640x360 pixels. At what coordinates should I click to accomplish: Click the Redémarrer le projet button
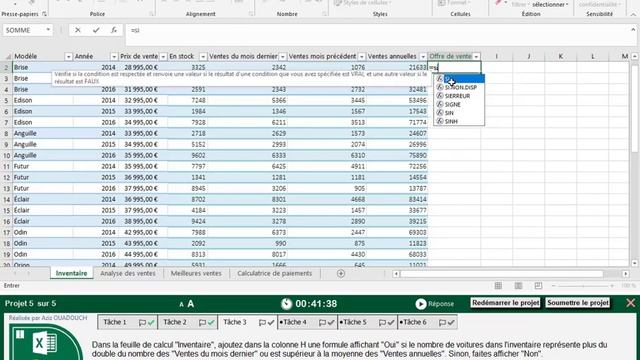point(506,303)
